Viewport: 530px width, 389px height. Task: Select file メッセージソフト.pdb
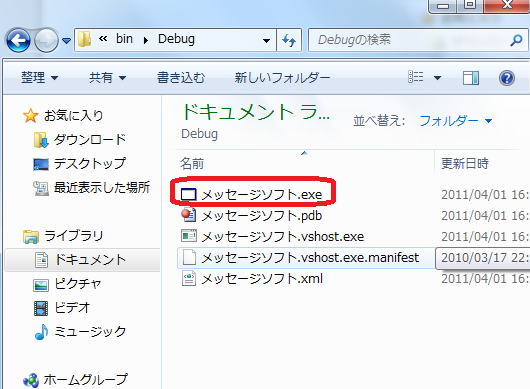[261, 216]
